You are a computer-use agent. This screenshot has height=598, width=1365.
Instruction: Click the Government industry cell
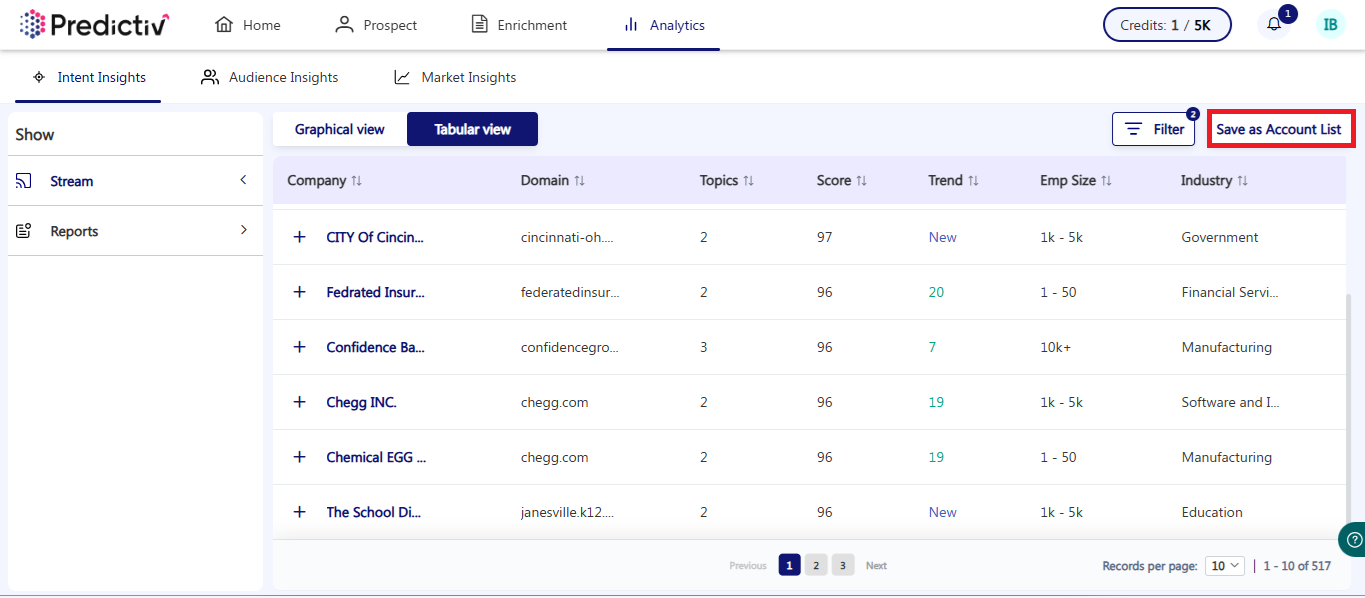point(1219,237)
